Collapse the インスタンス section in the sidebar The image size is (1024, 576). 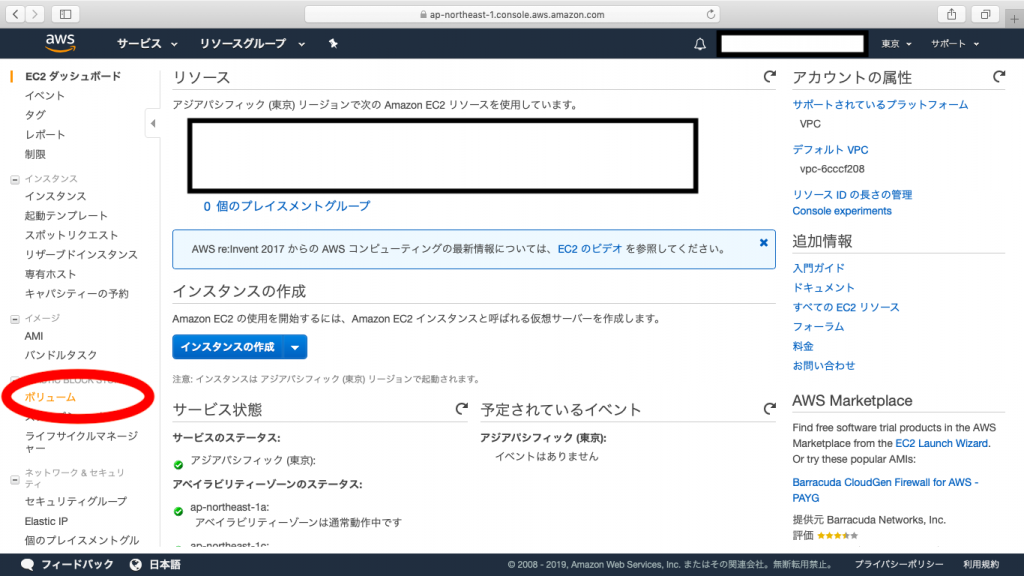(14, 178)
